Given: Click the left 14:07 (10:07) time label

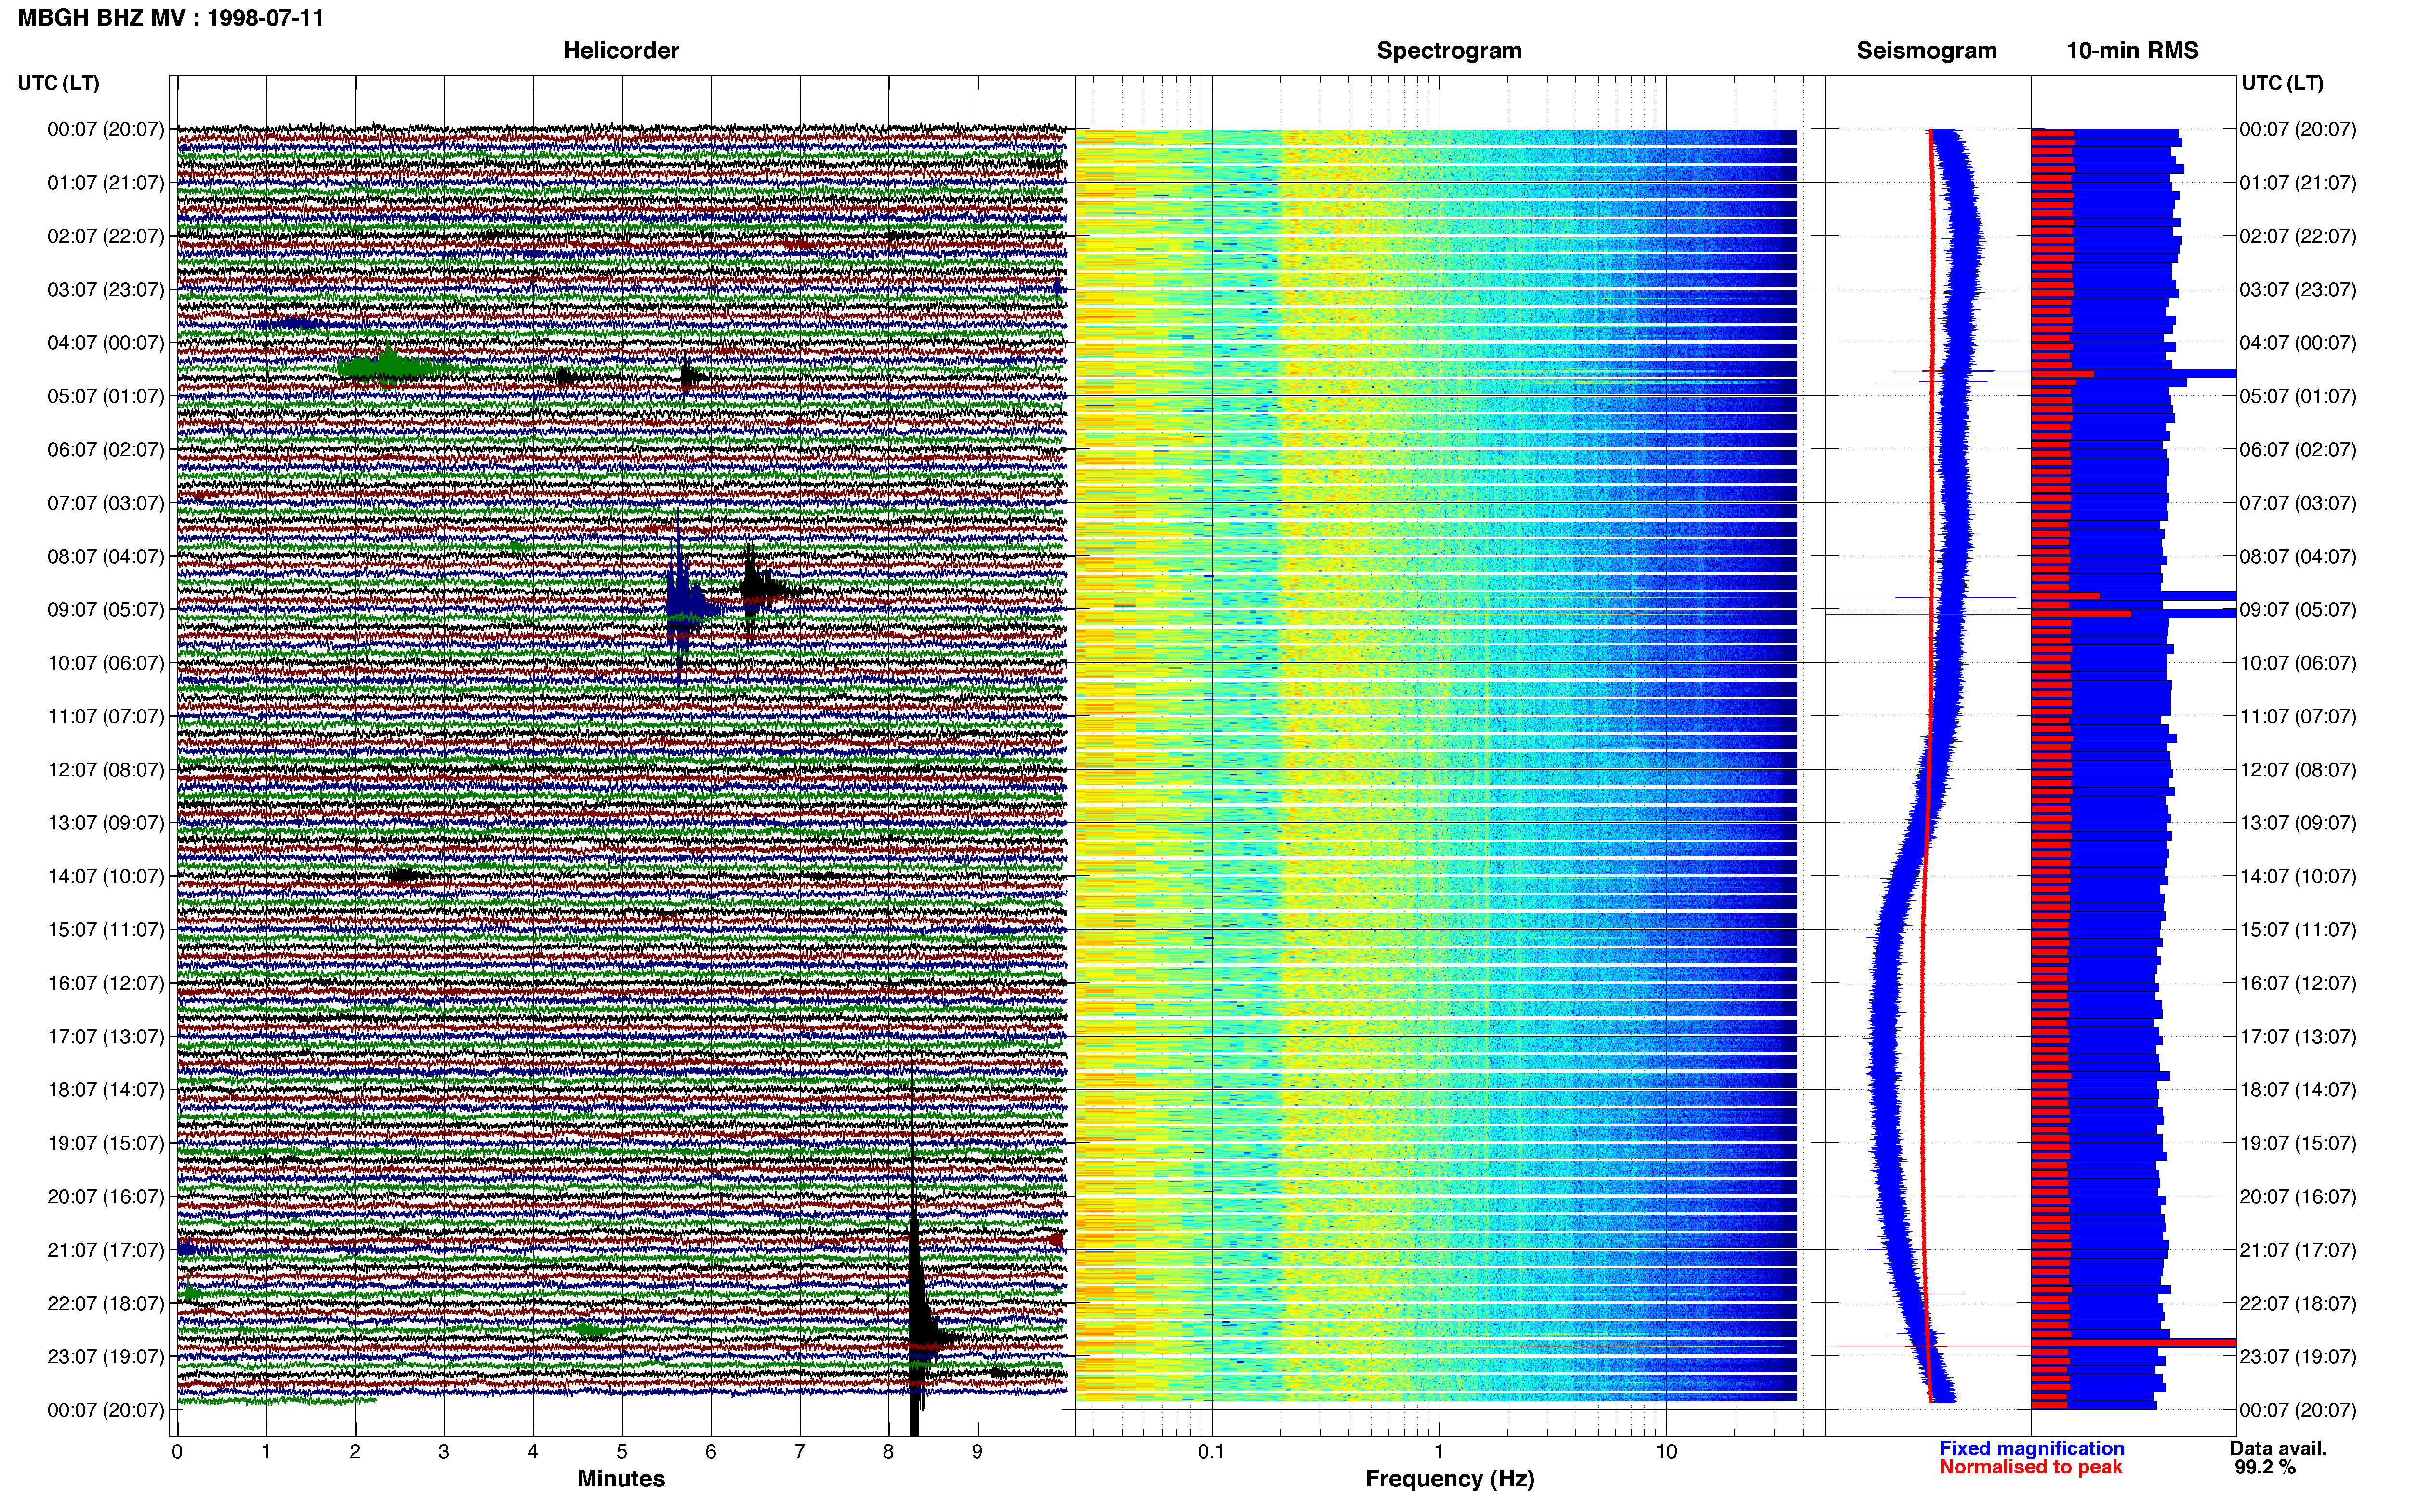Looking at the screenshot, I should (x=106, y=876).
